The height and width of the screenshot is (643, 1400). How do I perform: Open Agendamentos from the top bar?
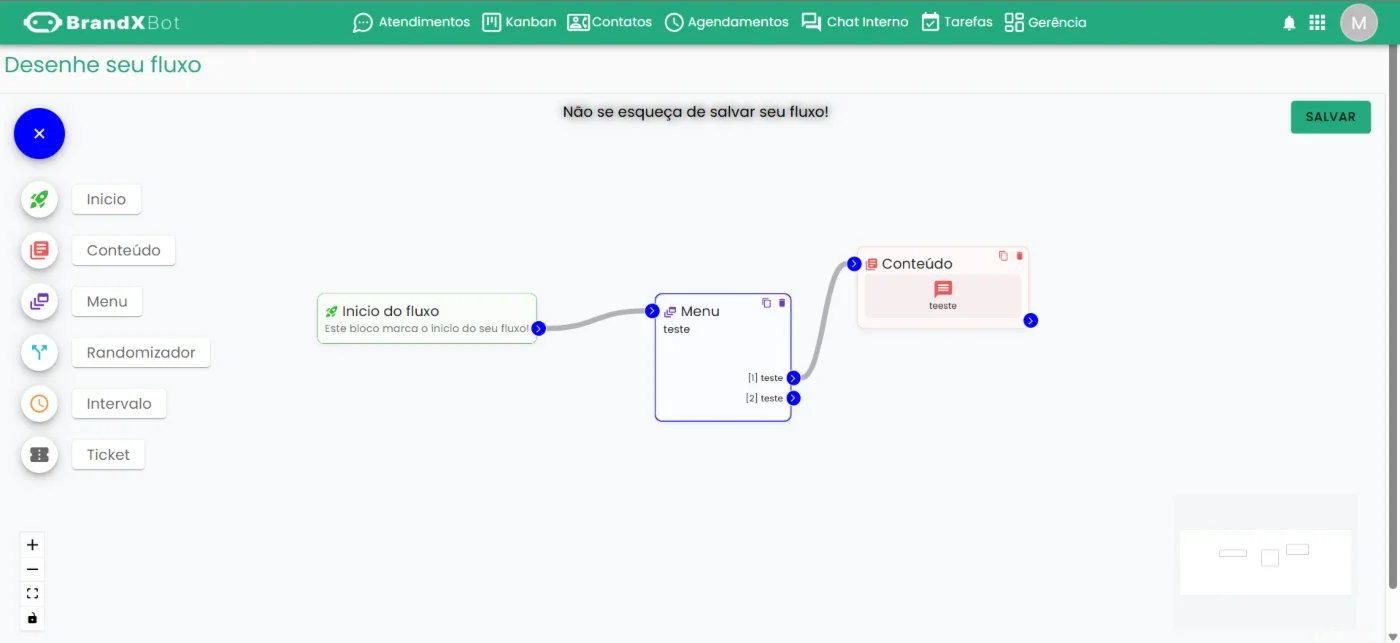coord(726,22)
